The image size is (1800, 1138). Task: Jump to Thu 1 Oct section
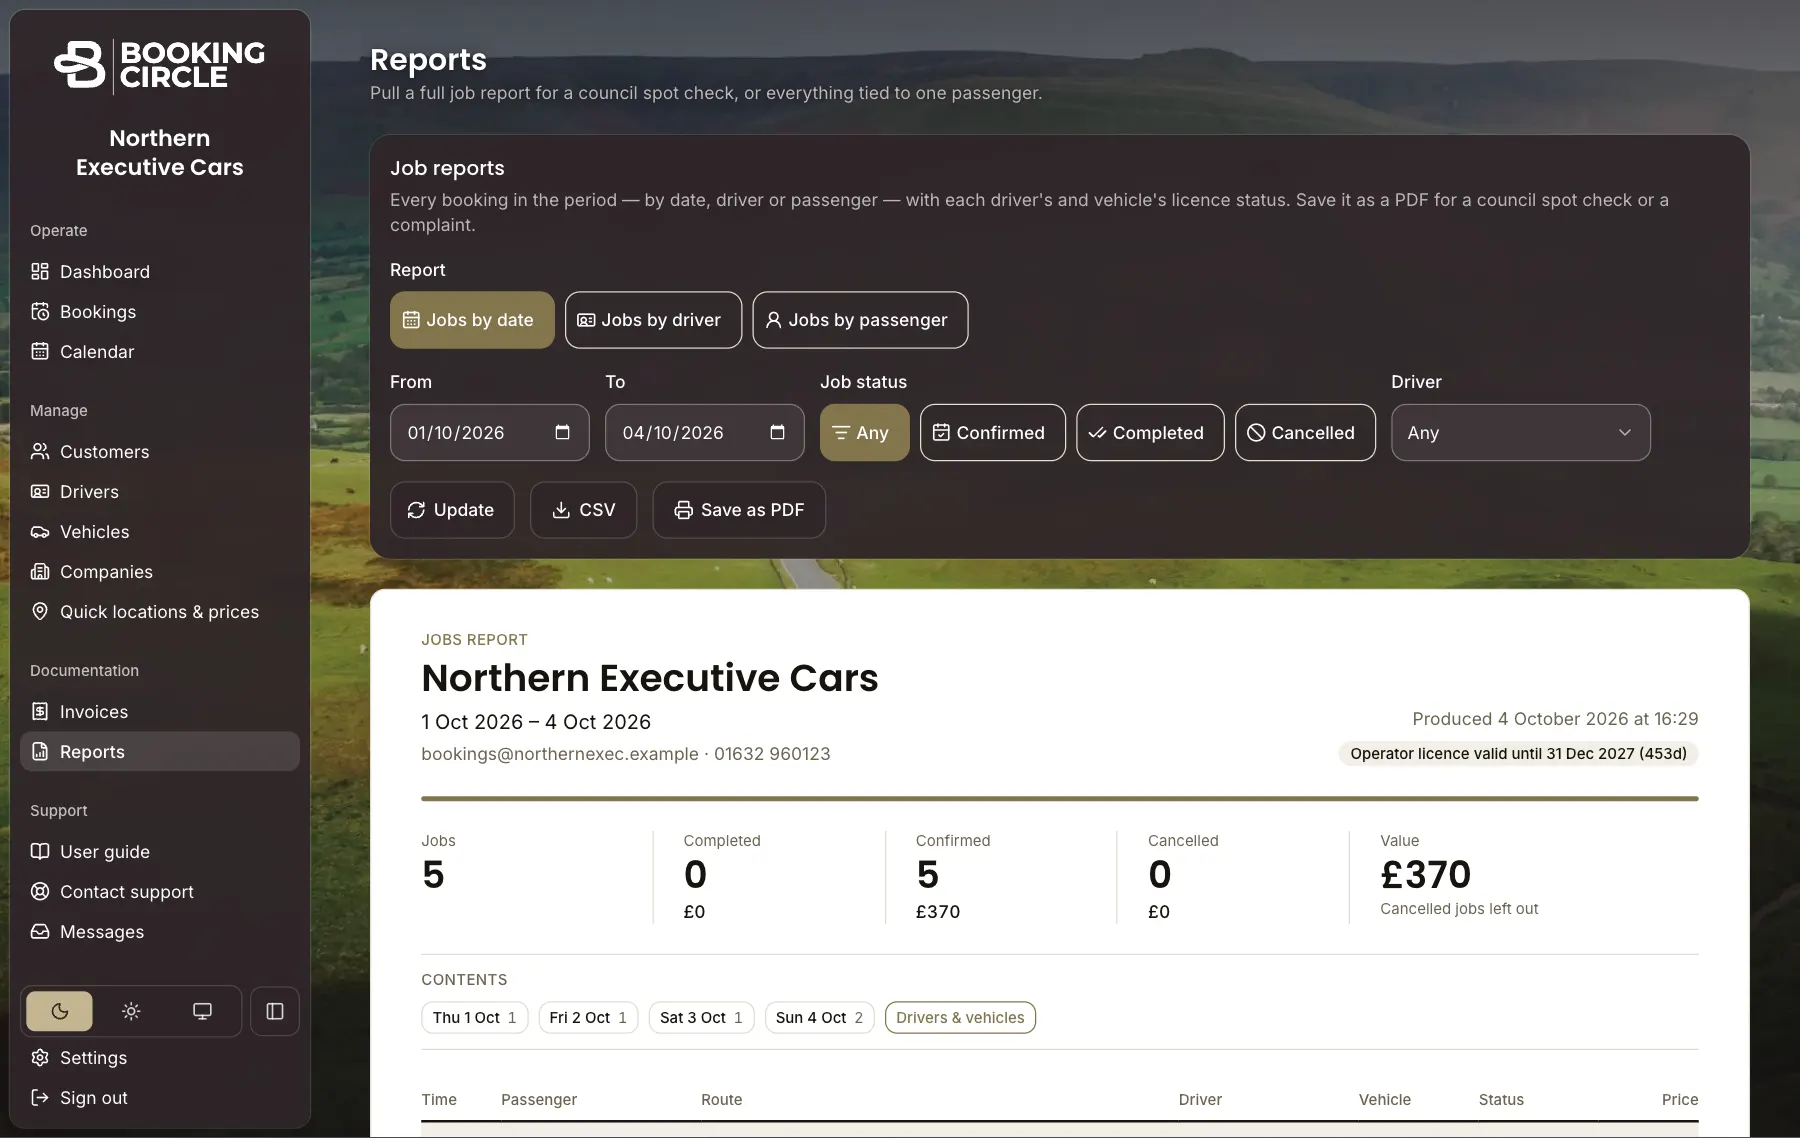pos(475,1018)
